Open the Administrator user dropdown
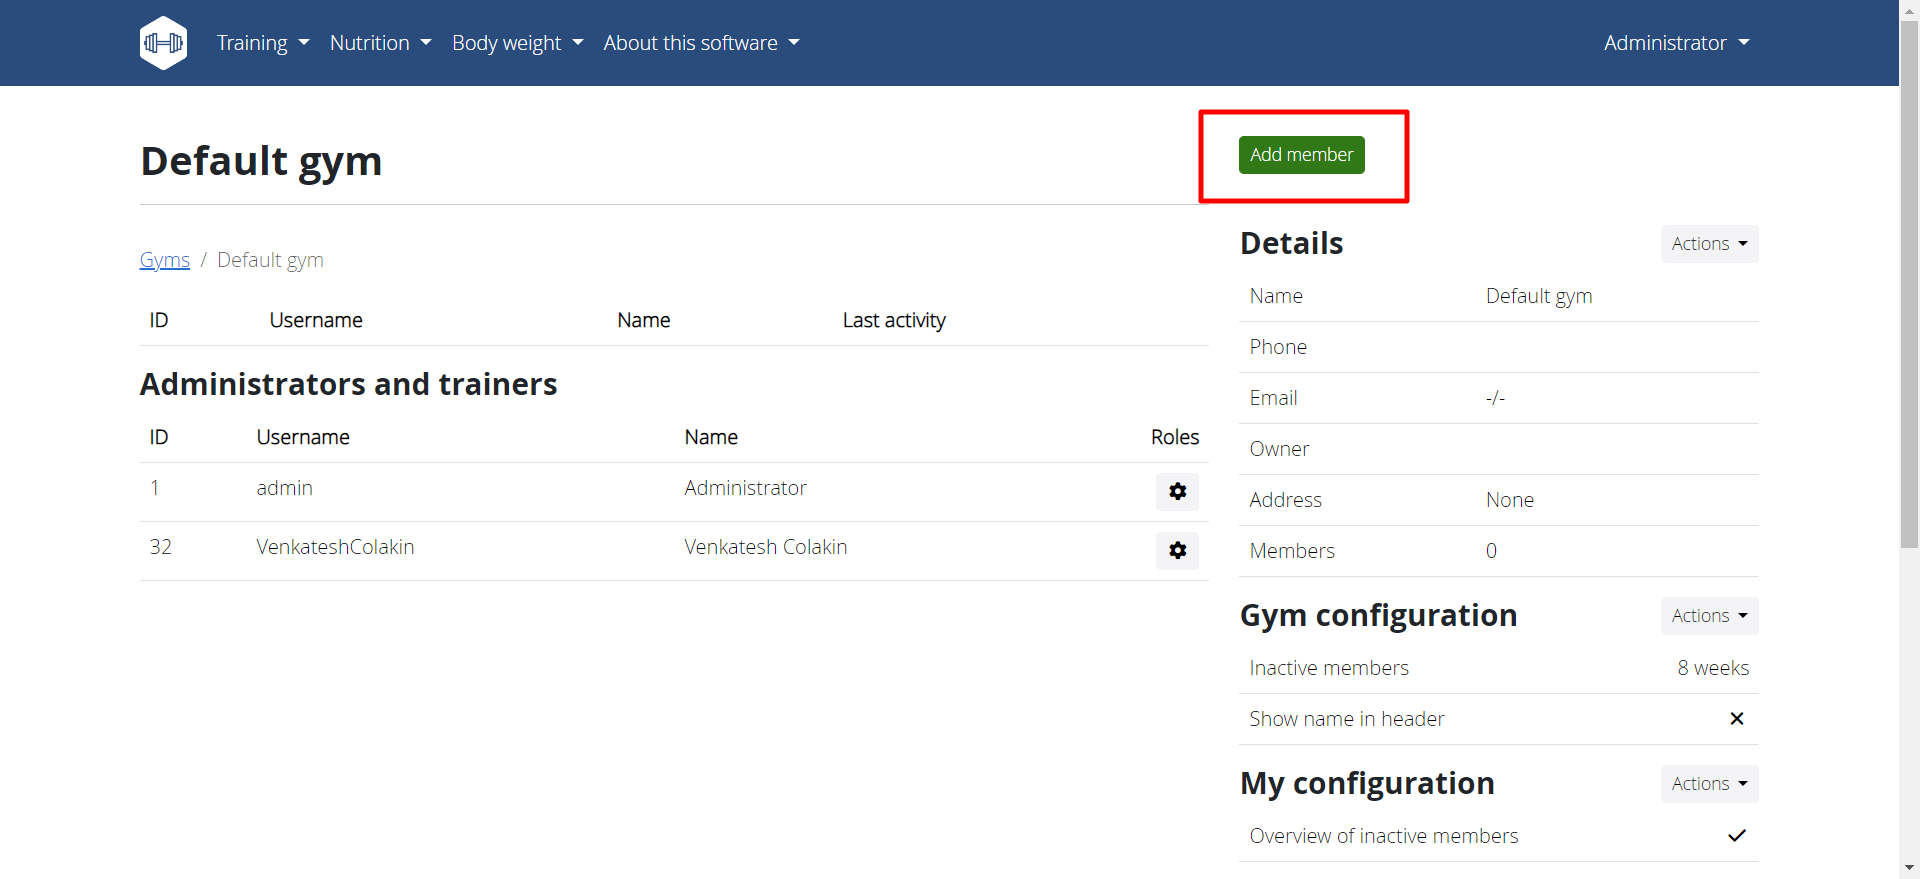This screenshot has height=879, width=1920. point(1676,43)
